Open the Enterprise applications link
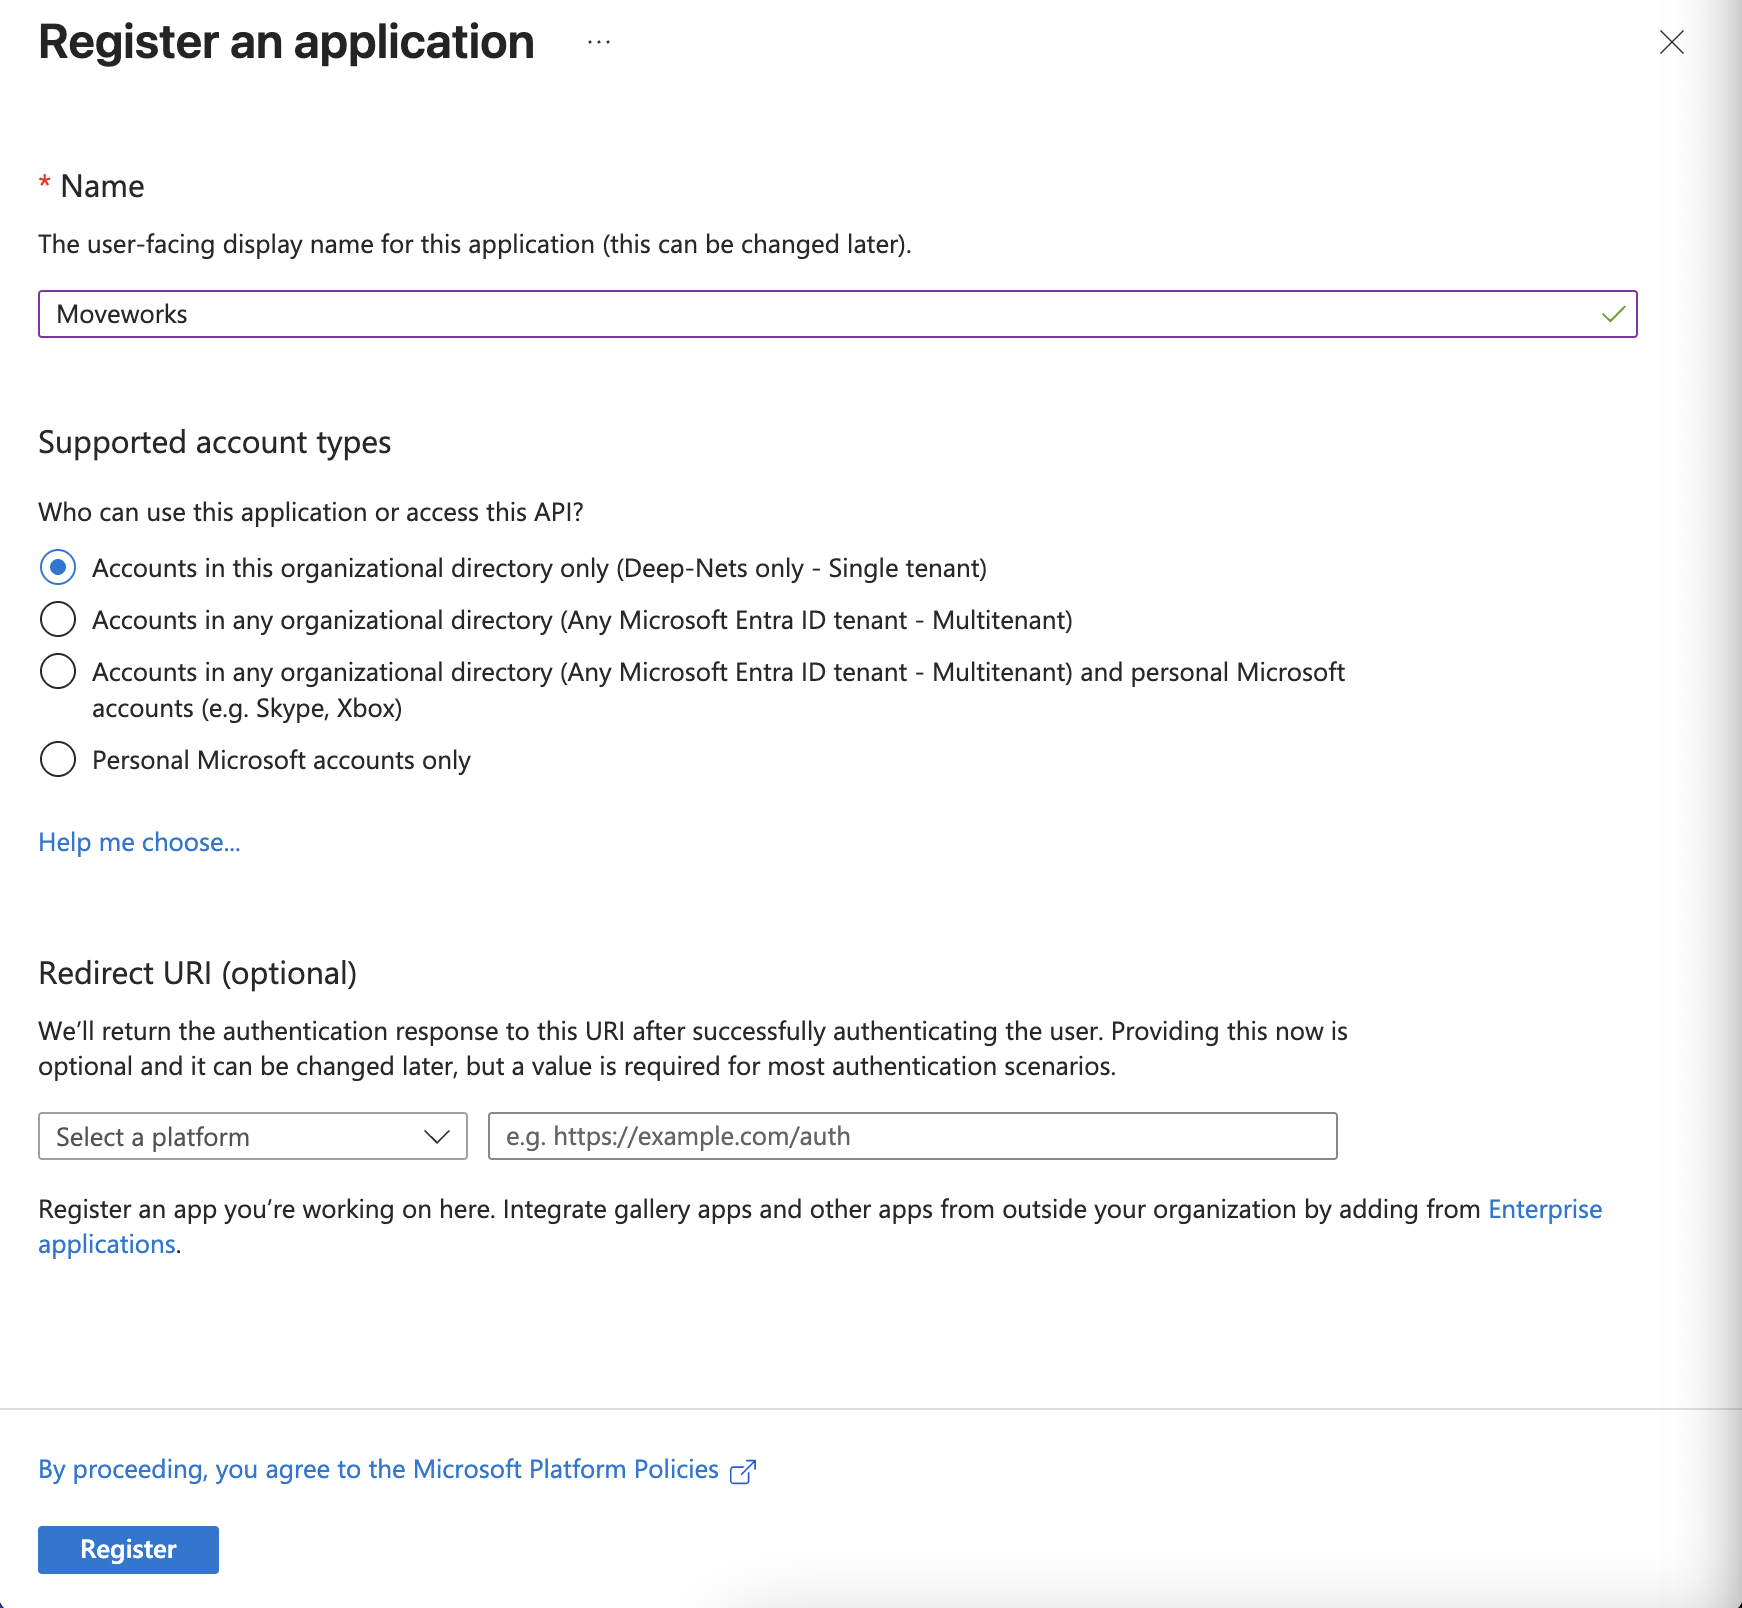 (x=1545, y=1209)
